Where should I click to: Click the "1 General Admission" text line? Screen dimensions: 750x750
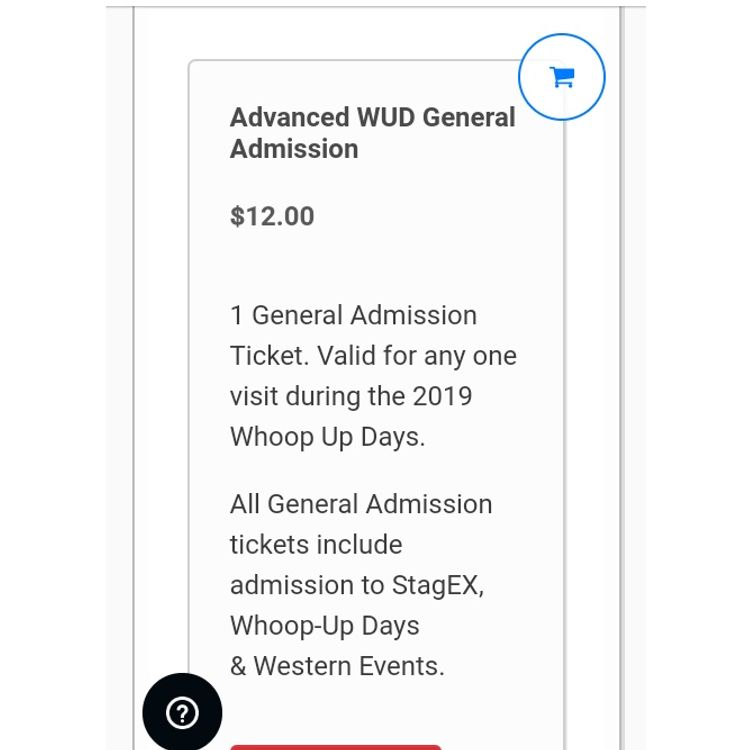(353, 315)
